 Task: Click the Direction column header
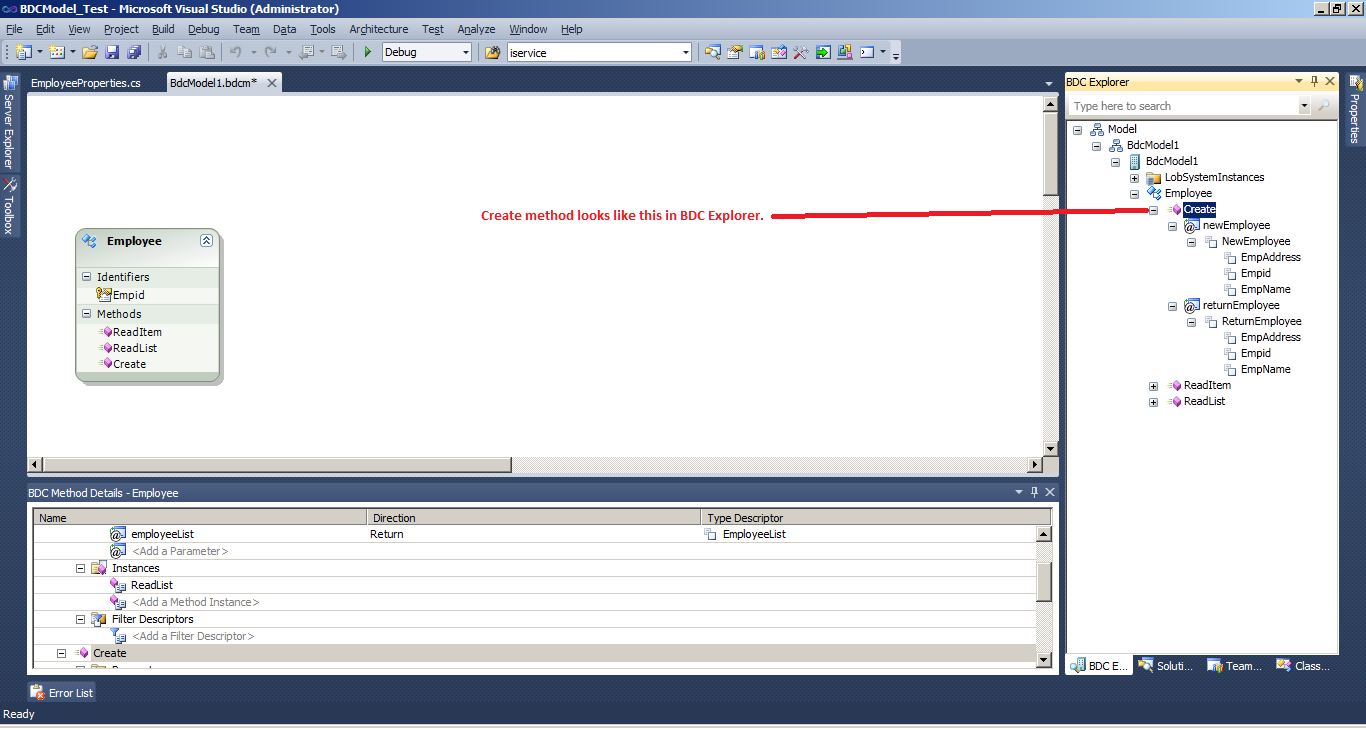click(x=534, y=518)
